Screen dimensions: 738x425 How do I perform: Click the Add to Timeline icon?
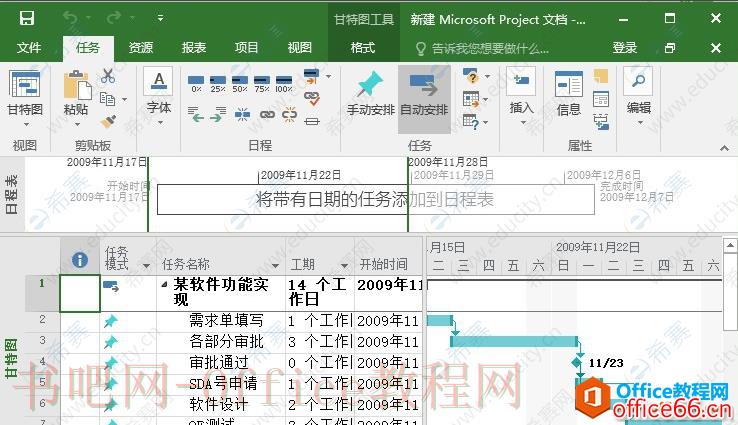[x=601, y=122]
